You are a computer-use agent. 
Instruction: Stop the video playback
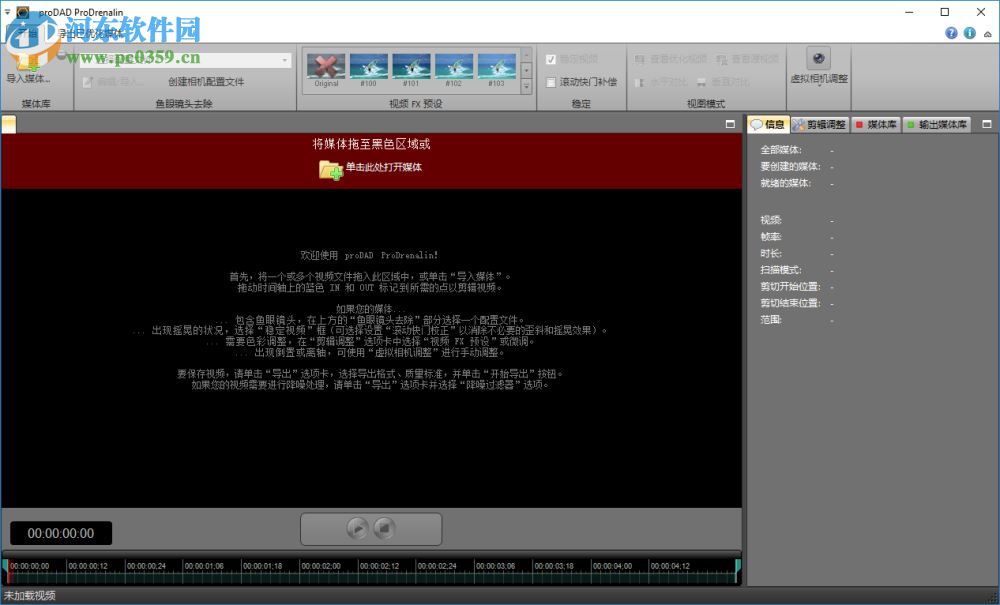pyautogui.click(x=384, y=528)
